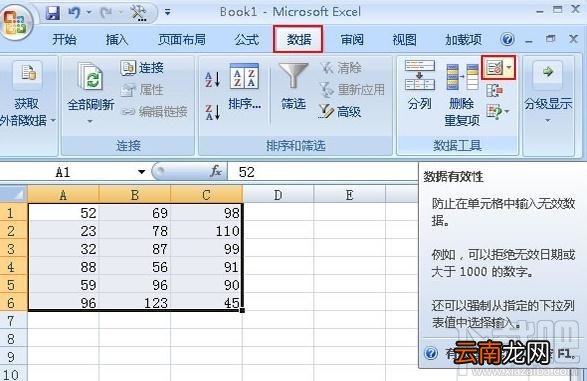This screenshot has width=587, height=381.
Task: Expand the 全部刷新 dropdown arrow
Action: pos(90,121)
